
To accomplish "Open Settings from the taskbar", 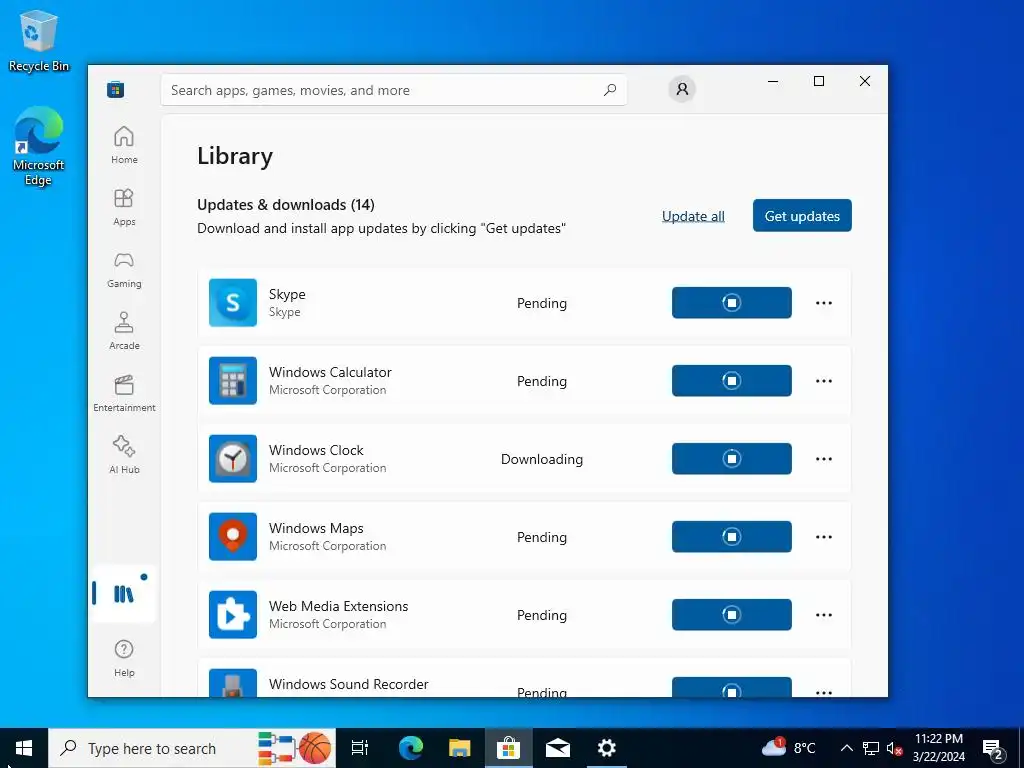I will pyautogui.click(x=607, y=748).
